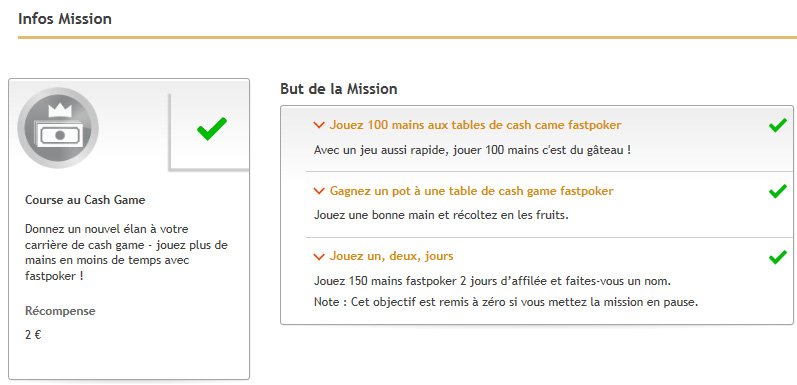Collapse the Jouez un, deux, jours chevron
This screenshot has width=797, height=385.
tap(319, 257)
